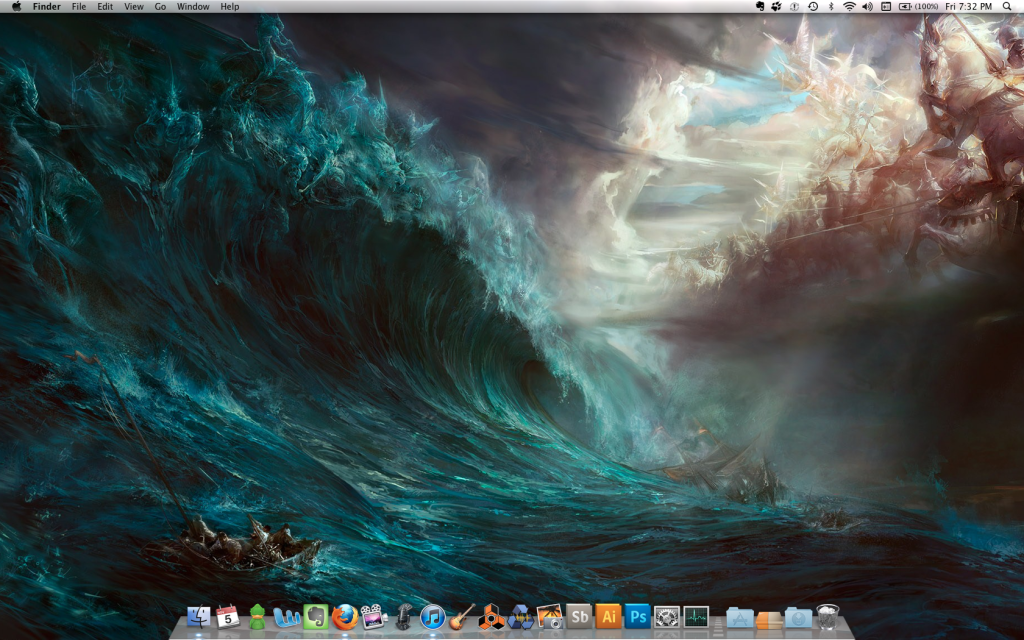Open the Finder application menu
1024x640 pixels.
(x=46, y=7)
